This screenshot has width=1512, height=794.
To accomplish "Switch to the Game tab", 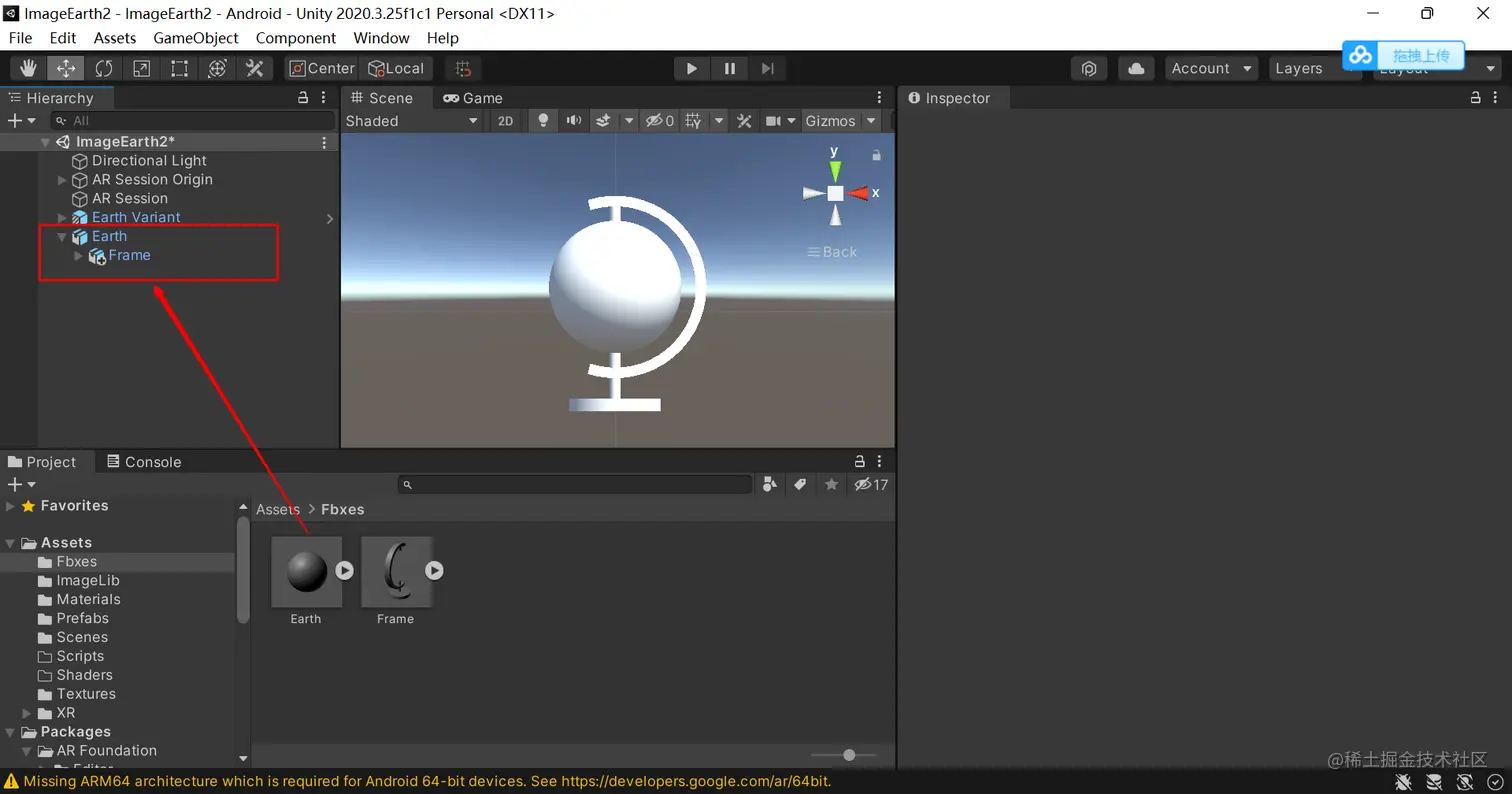I will click(x=473, y=98).
